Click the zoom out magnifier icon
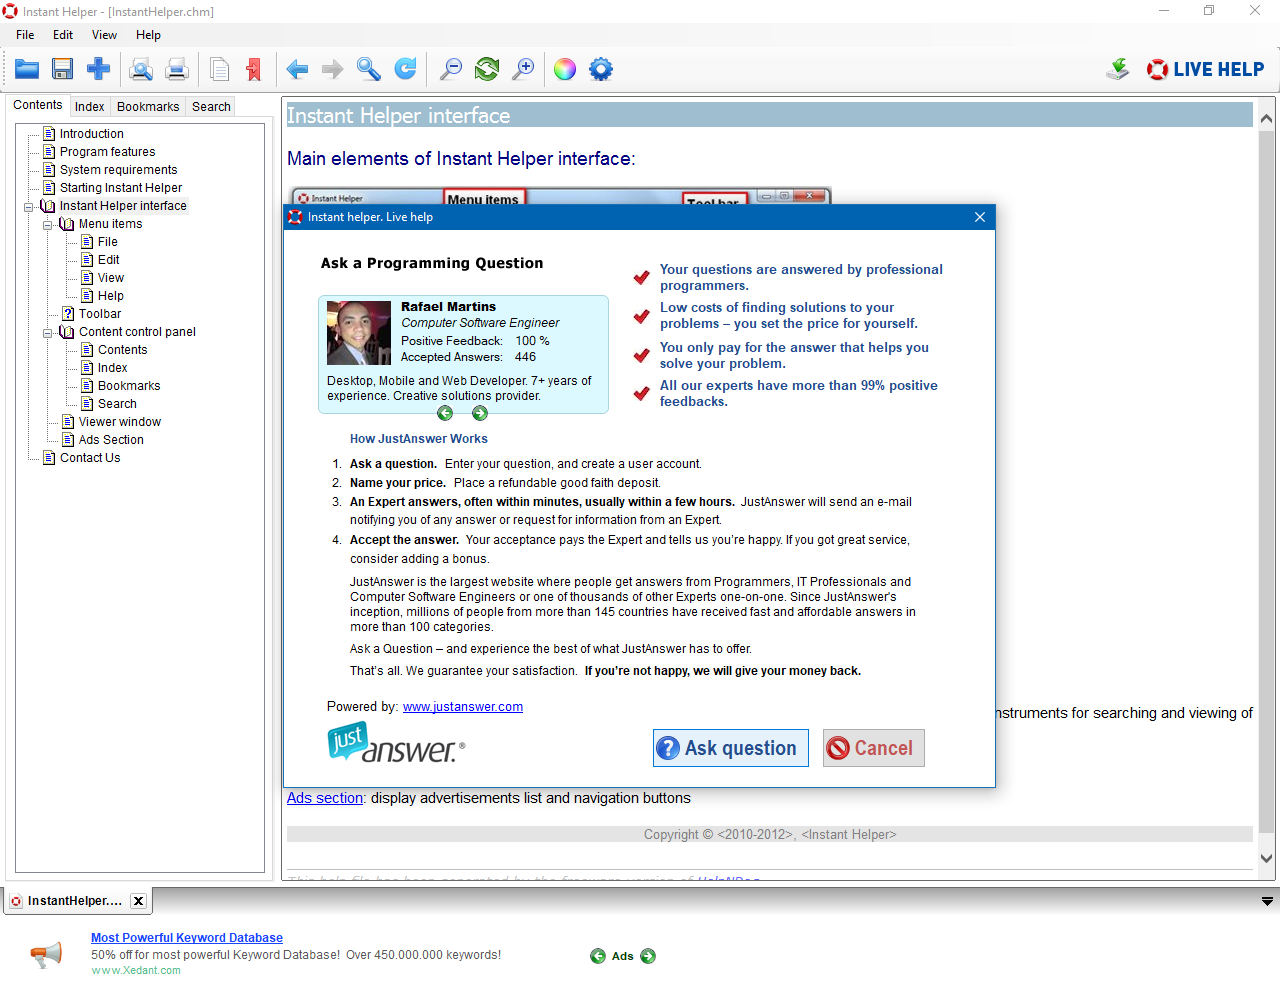 click(451, 69)
